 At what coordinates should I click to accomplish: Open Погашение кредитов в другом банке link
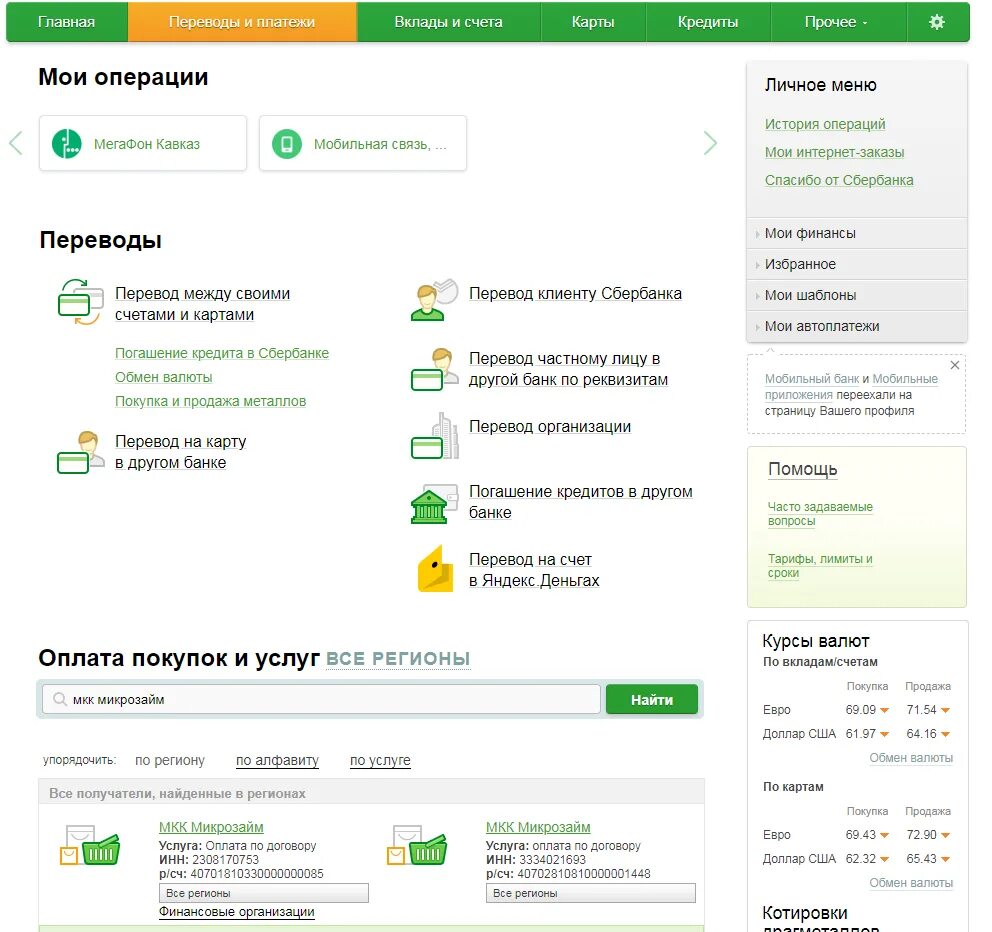pos(581,502)
